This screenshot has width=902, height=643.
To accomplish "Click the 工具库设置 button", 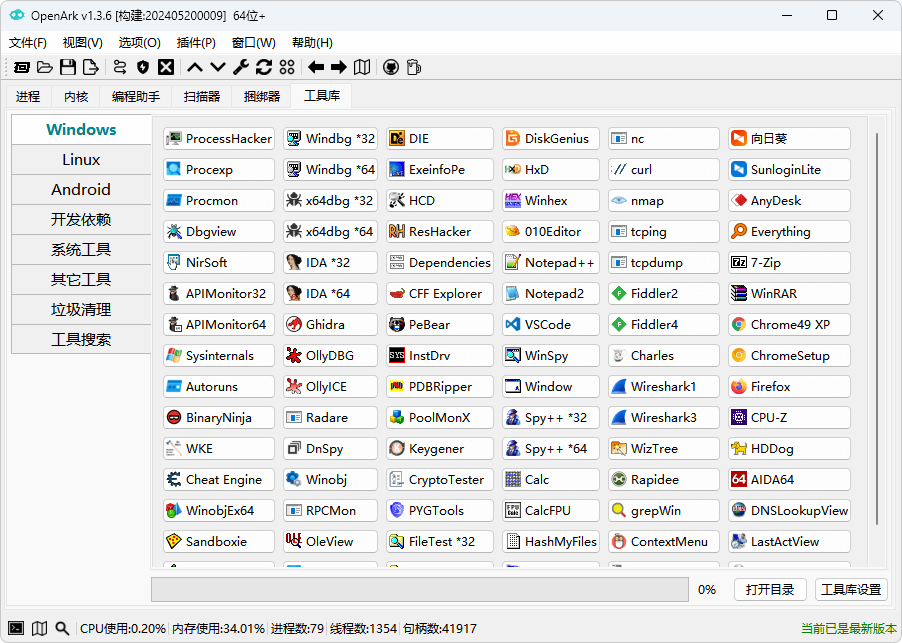I will pos(851,590).
